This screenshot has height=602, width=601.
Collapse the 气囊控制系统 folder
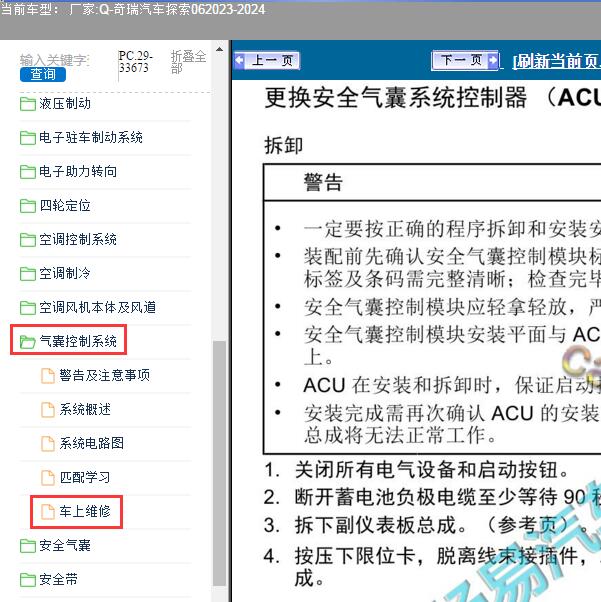point(78,341)
